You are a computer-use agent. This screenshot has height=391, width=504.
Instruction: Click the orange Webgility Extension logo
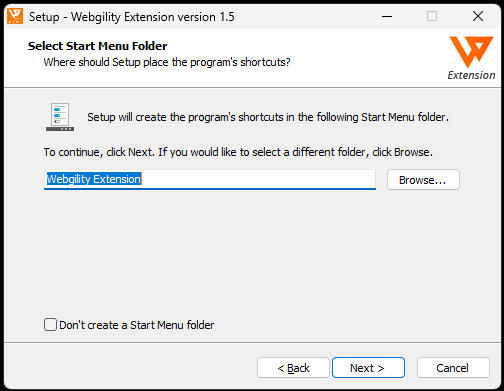tap(471, 58)
